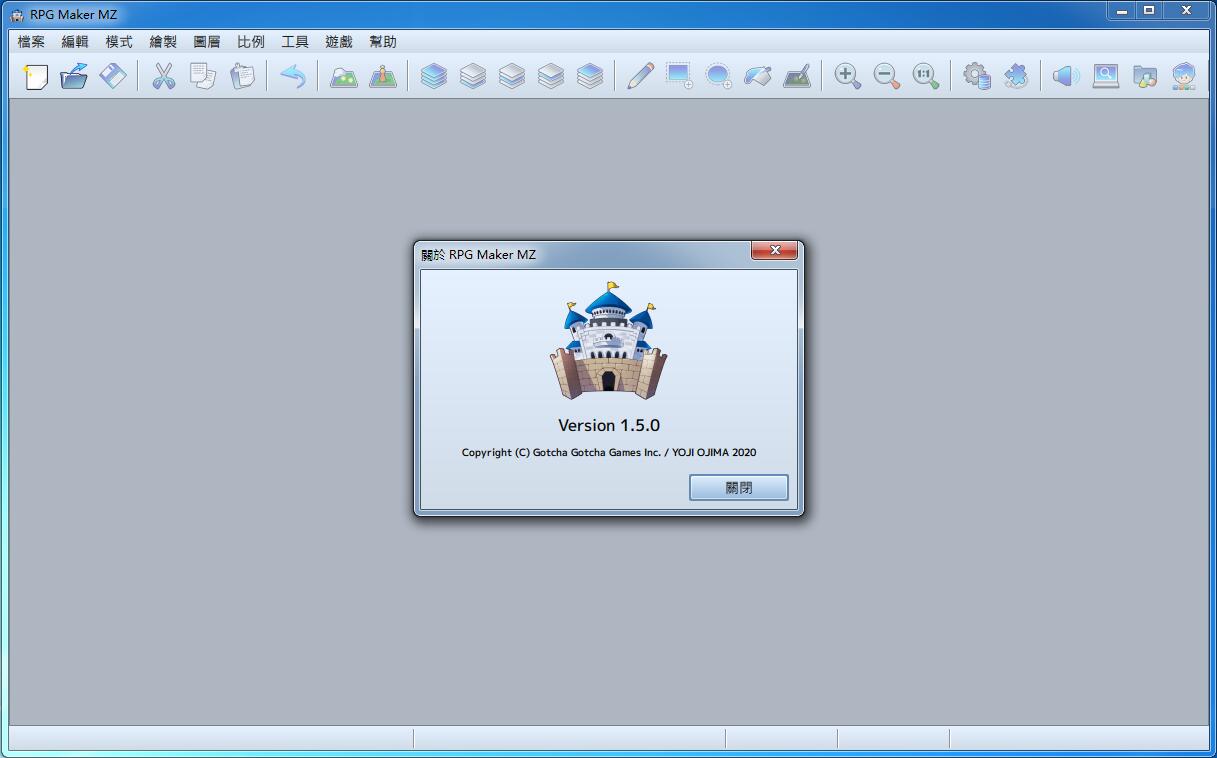Select the Flood Fill tool
The width and height of the screenshot is (1217, 758).
click(x=757, y=76)
